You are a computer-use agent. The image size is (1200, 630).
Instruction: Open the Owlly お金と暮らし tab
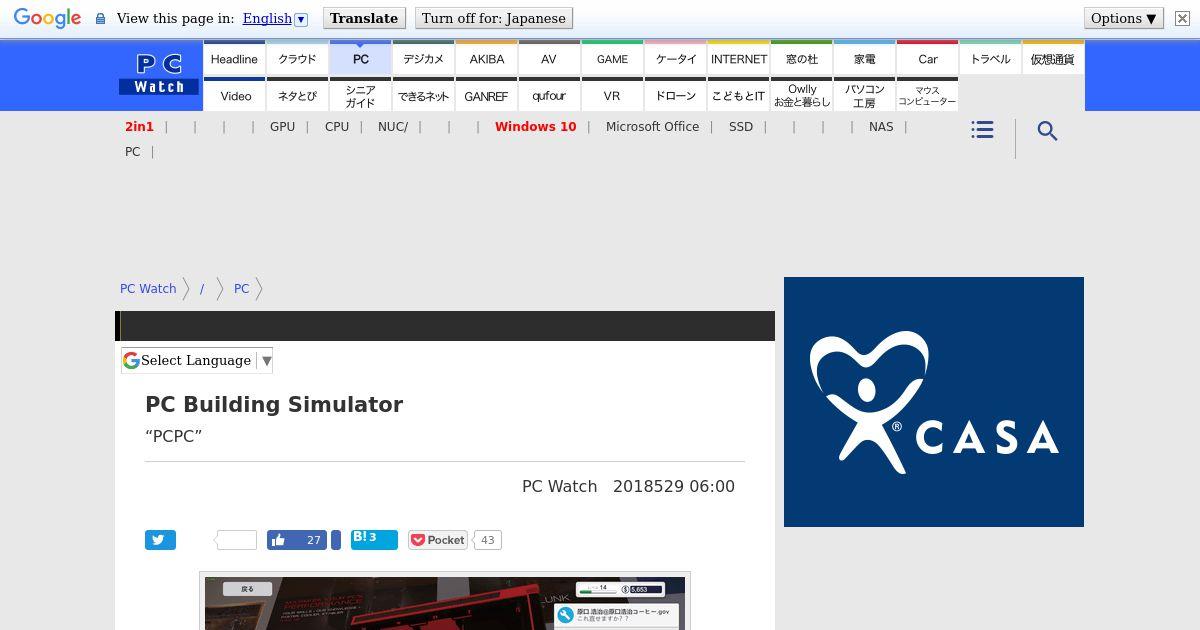click(x=802, y=96)
